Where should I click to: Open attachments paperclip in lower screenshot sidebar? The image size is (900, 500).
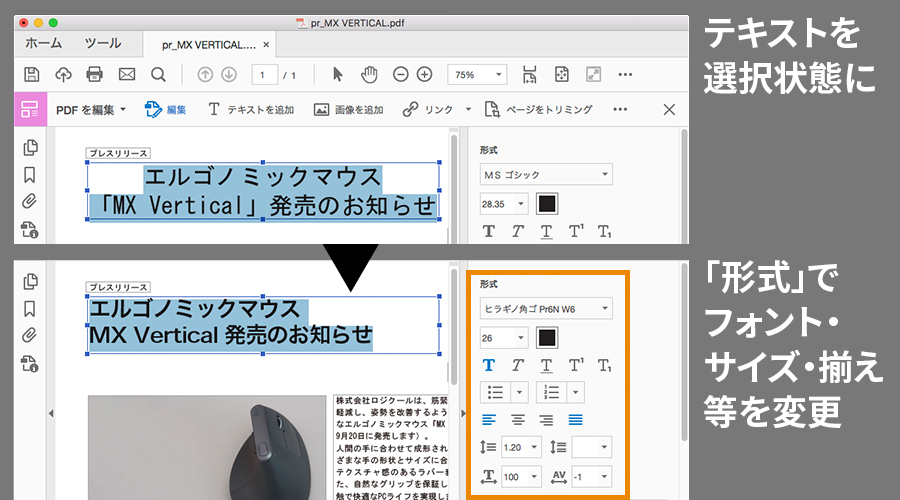pyautogui.click(x=29, y=335)
